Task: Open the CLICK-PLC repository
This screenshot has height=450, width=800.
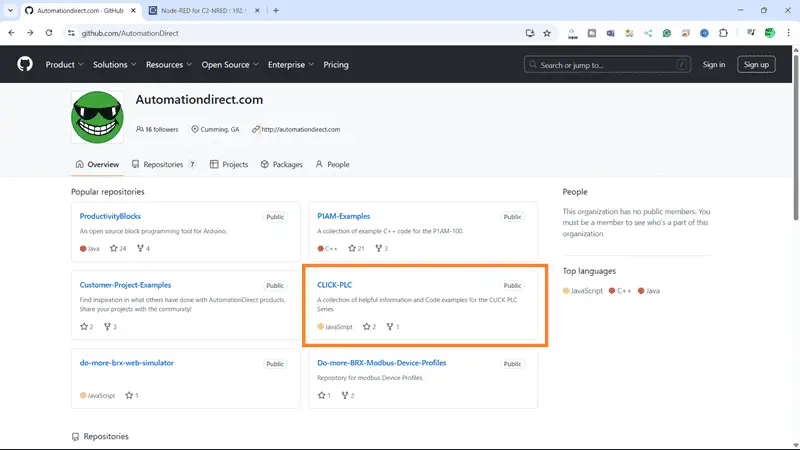Action: click(x=334, y=285)
